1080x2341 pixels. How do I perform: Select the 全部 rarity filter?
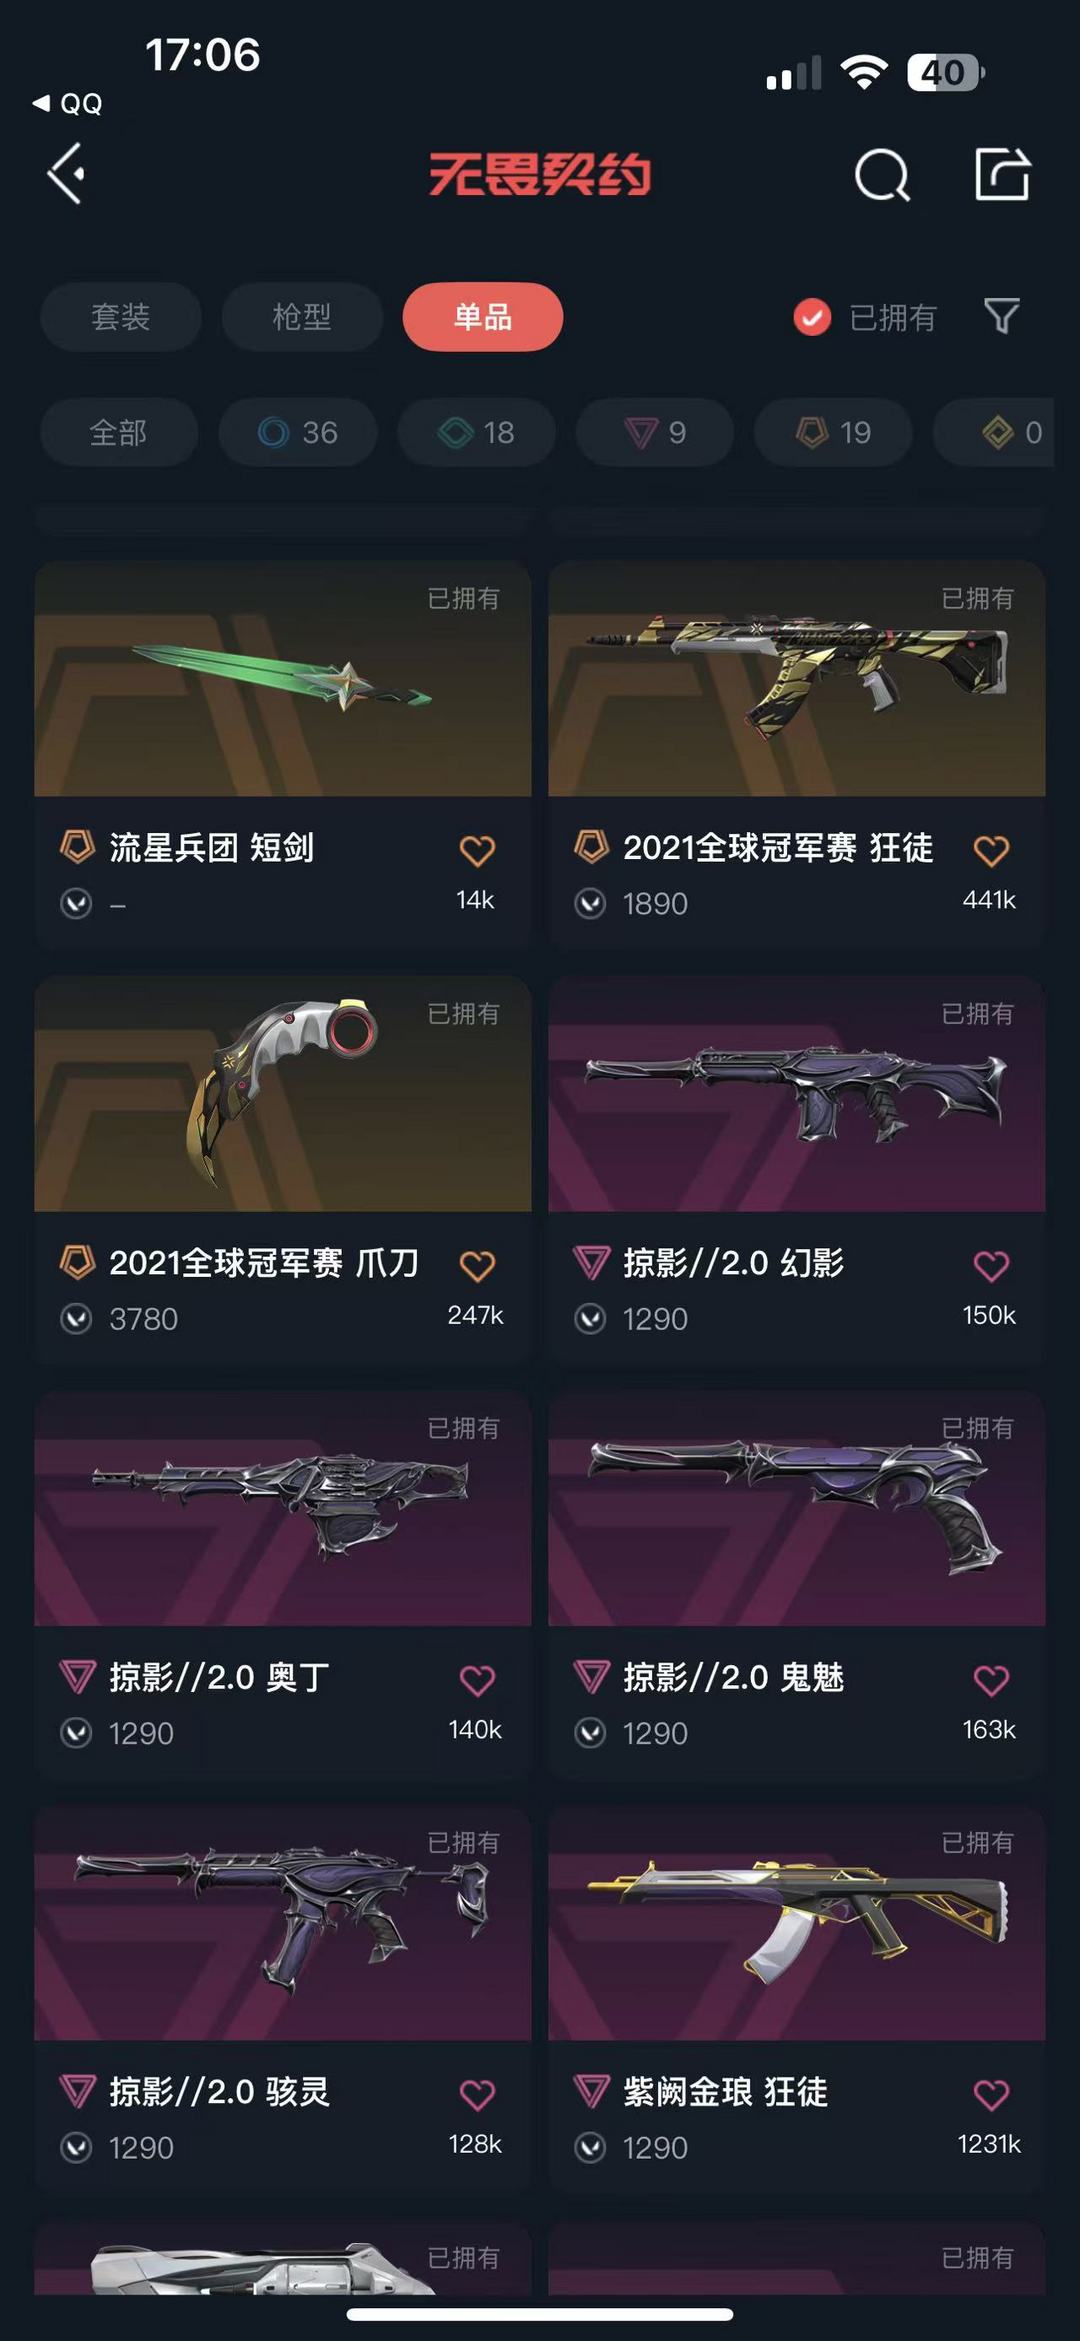(x=119, y=432)
